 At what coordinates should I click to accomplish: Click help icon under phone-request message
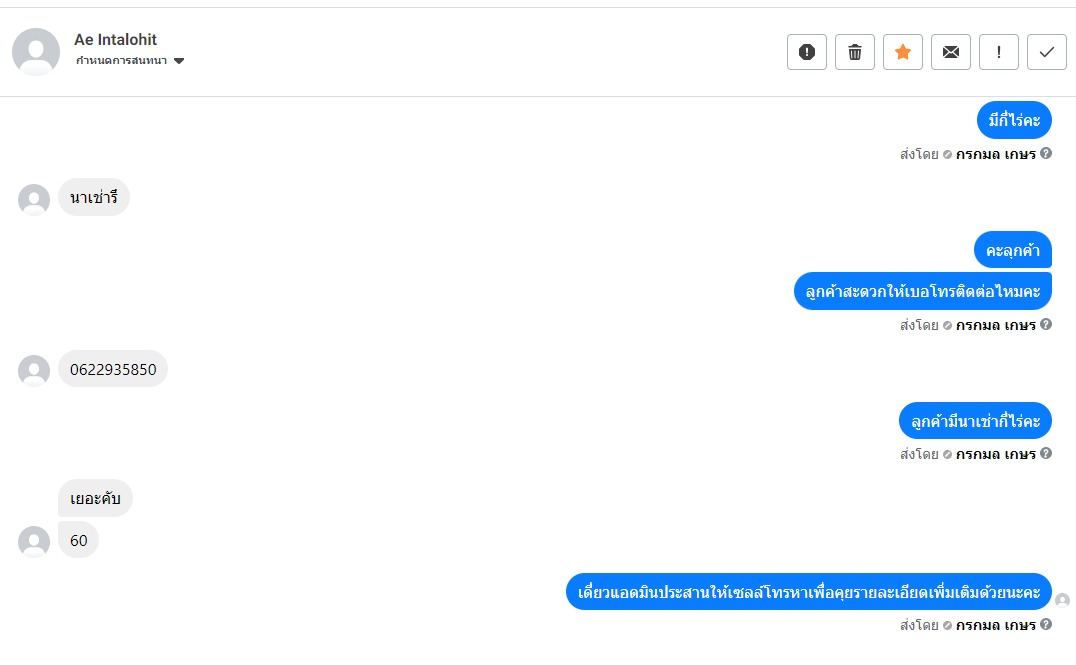point(1046,324)
